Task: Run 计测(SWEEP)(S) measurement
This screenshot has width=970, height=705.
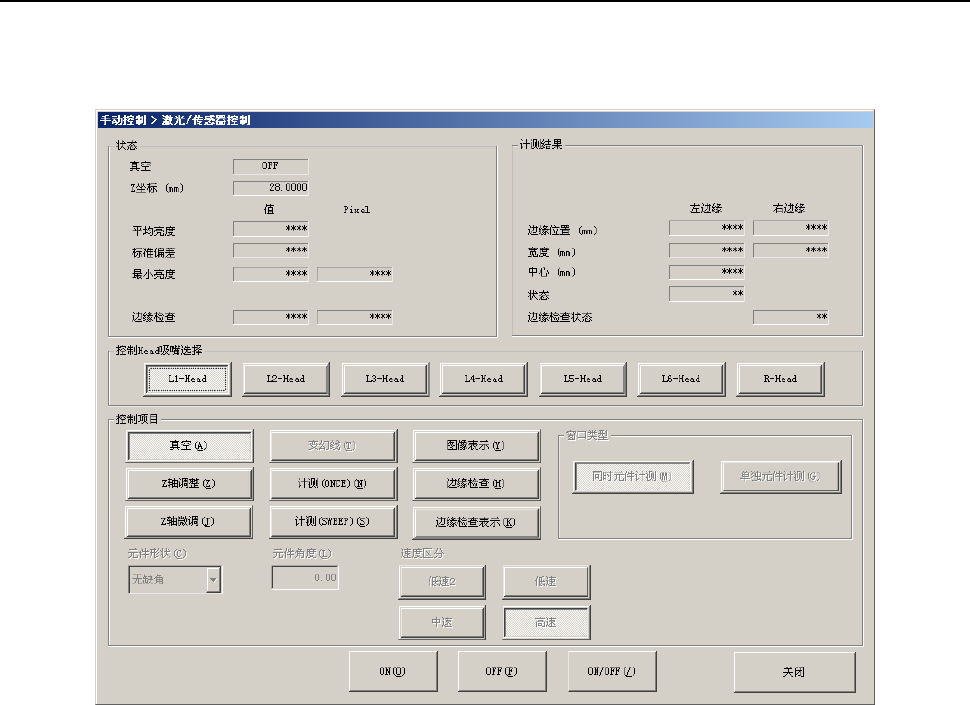Action: coord(332,522)
